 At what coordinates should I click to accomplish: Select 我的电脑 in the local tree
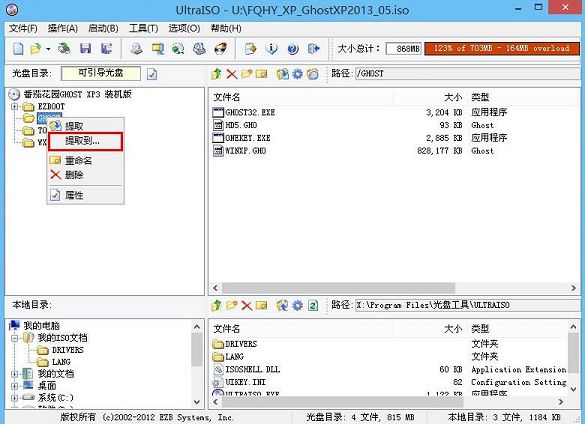pyautogui.click(x=41, y=326)
